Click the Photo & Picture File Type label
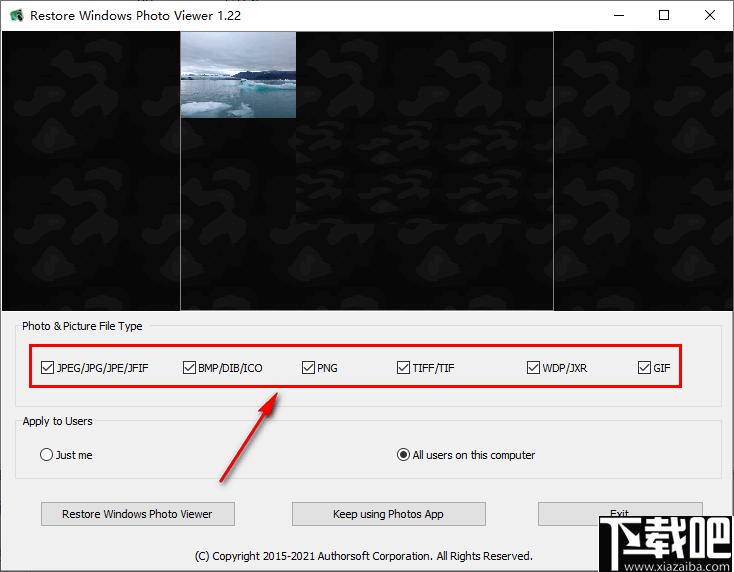The width and height of the screenshot is (734, 572). click(x=82, y=326)
